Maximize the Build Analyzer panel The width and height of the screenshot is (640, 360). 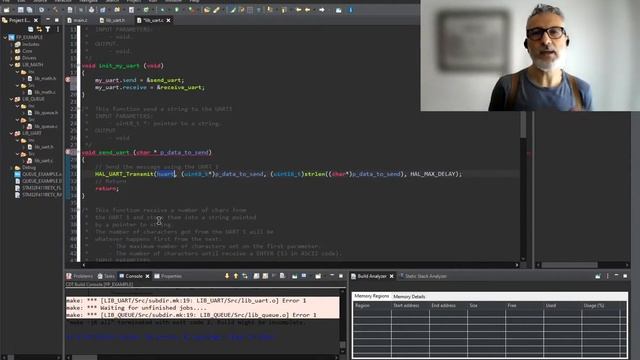(x=625, y=276)
